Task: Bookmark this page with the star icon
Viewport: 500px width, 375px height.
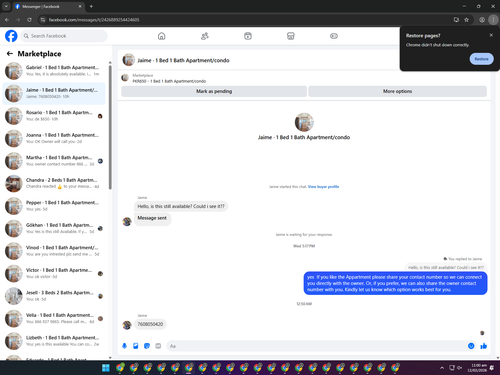Action: pos(467,20)
